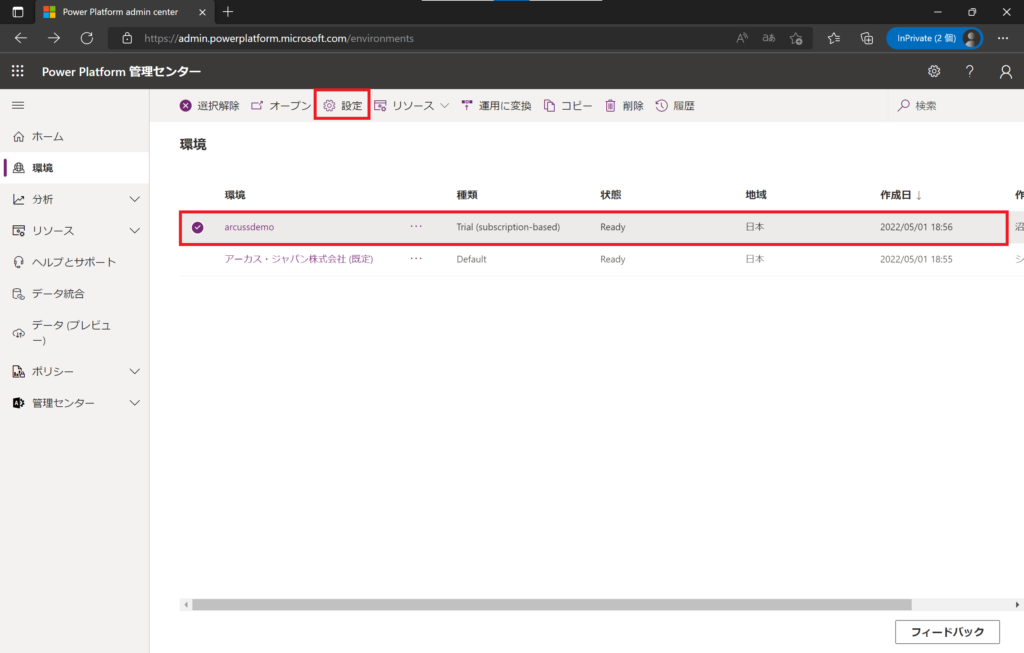Click the 削除 trash toolbar button
1024x653 pixels.
624,106
